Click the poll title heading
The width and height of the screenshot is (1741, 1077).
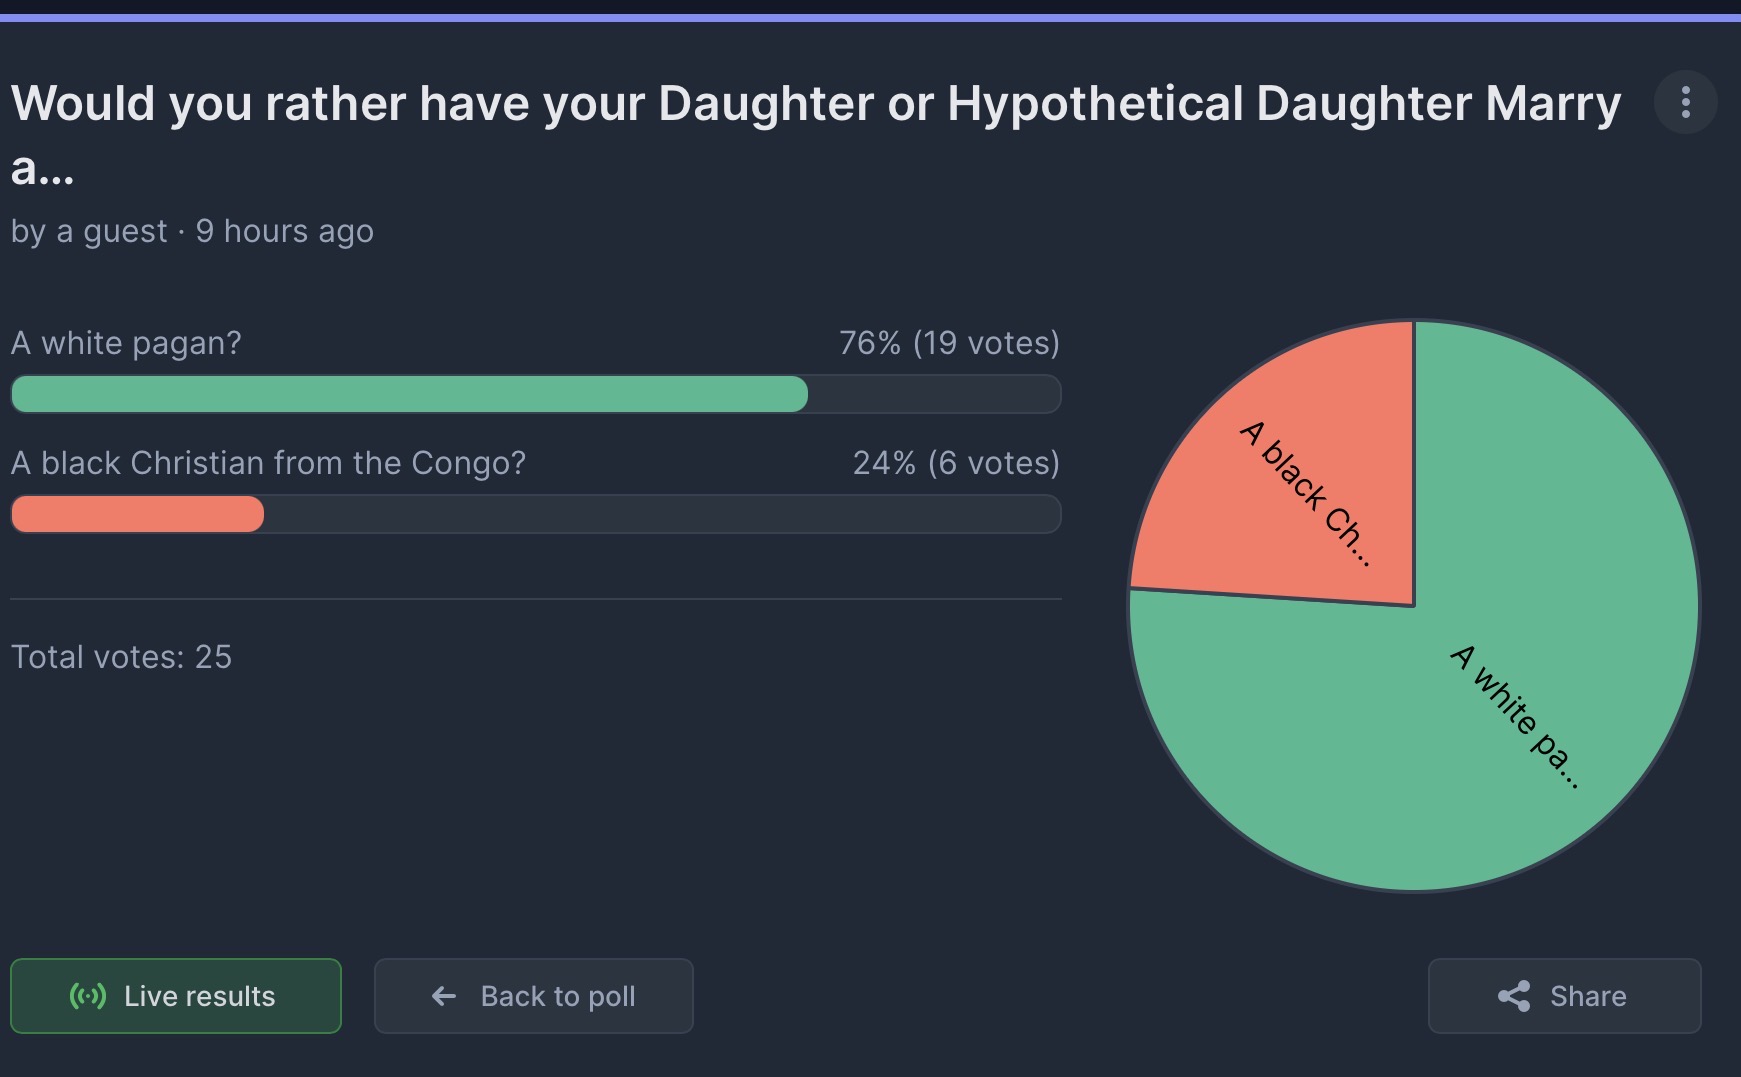tap(816, 134)
